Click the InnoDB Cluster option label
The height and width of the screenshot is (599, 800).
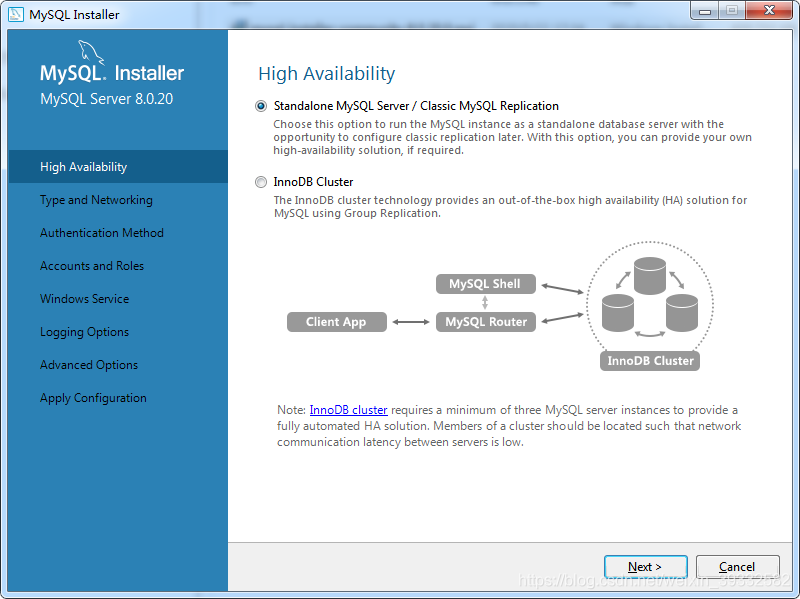[x=313, y=182]
